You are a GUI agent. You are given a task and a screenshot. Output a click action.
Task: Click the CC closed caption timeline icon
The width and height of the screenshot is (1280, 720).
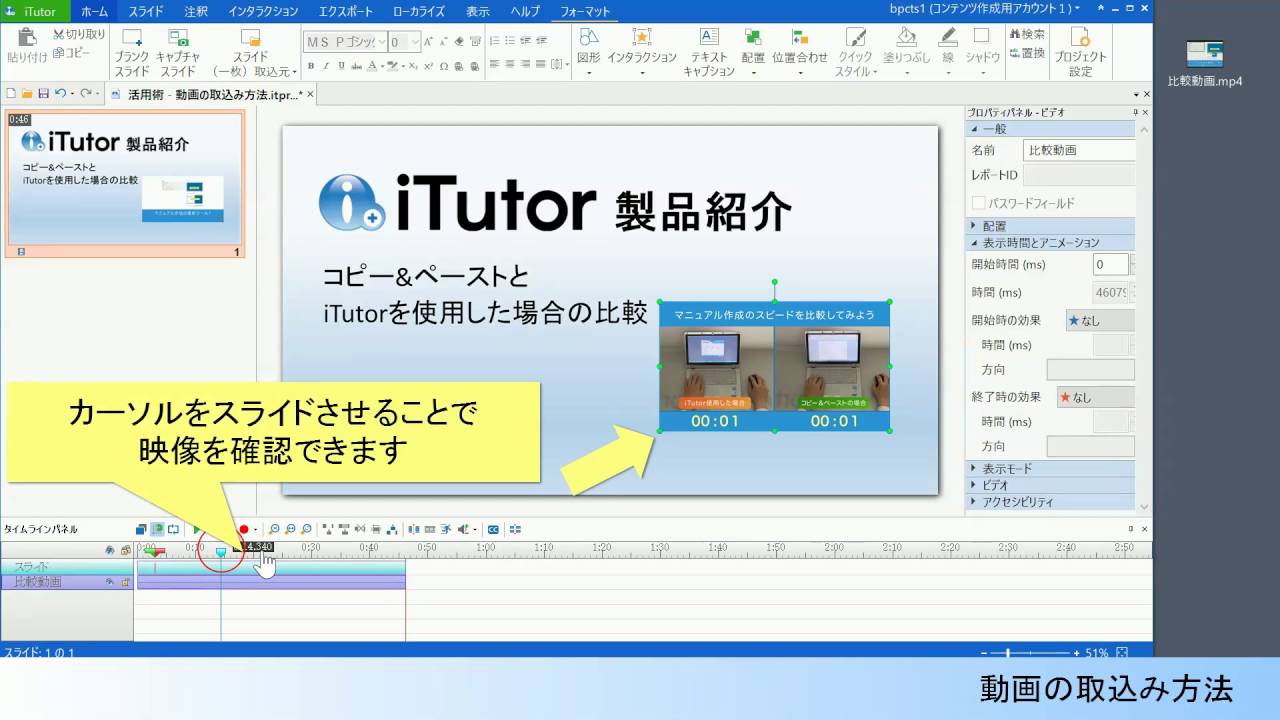[x=493, y=529]
